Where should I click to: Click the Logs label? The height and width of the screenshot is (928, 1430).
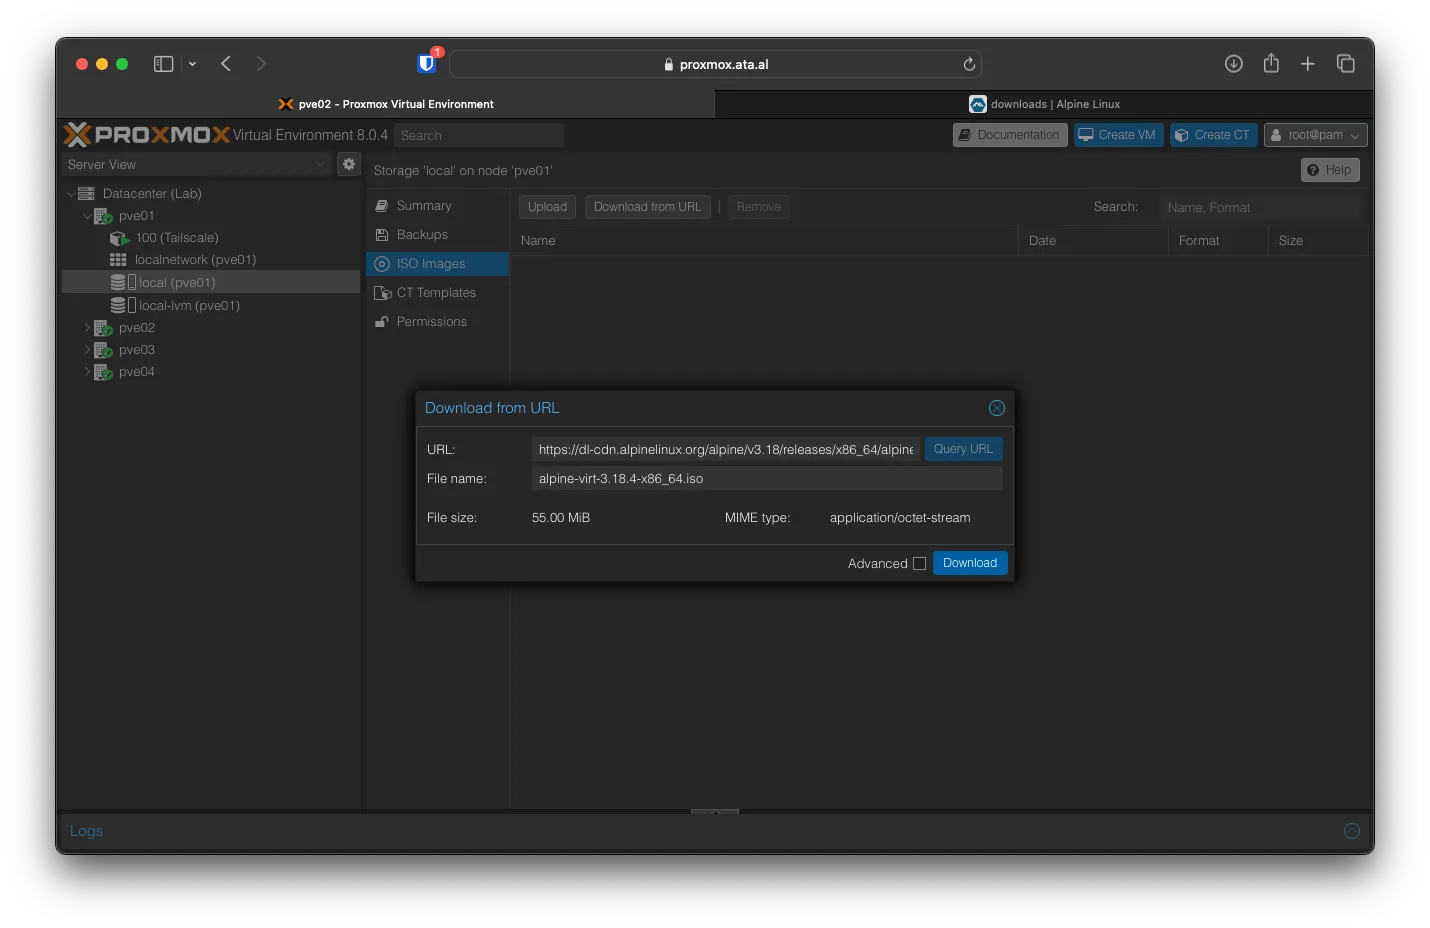(86, 831)
